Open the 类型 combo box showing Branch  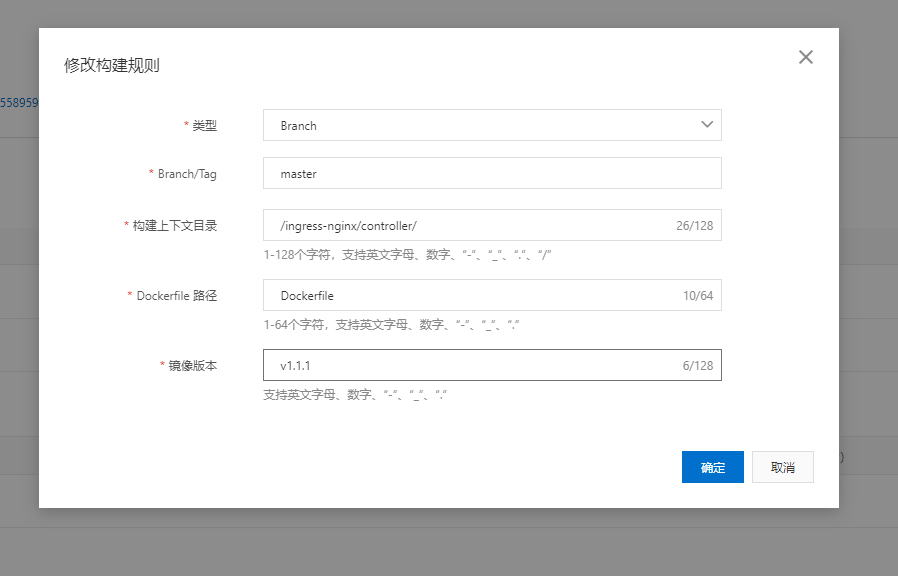(480, 125)
